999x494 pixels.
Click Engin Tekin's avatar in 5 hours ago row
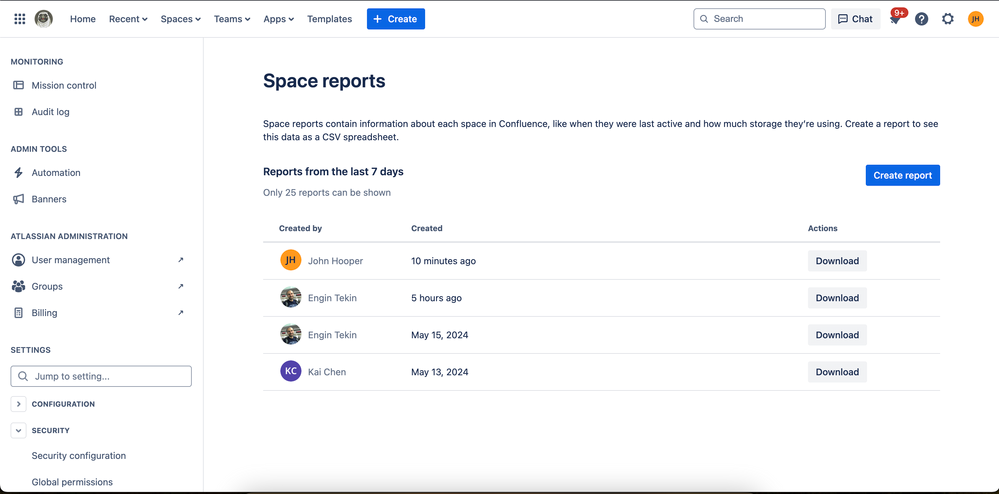click(x=291, y=298)
